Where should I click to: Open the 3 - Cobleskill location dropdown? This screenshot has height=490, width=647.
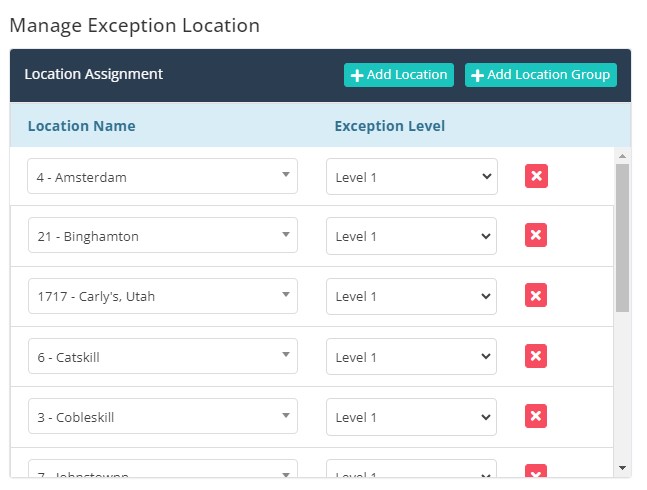point(163,416)
